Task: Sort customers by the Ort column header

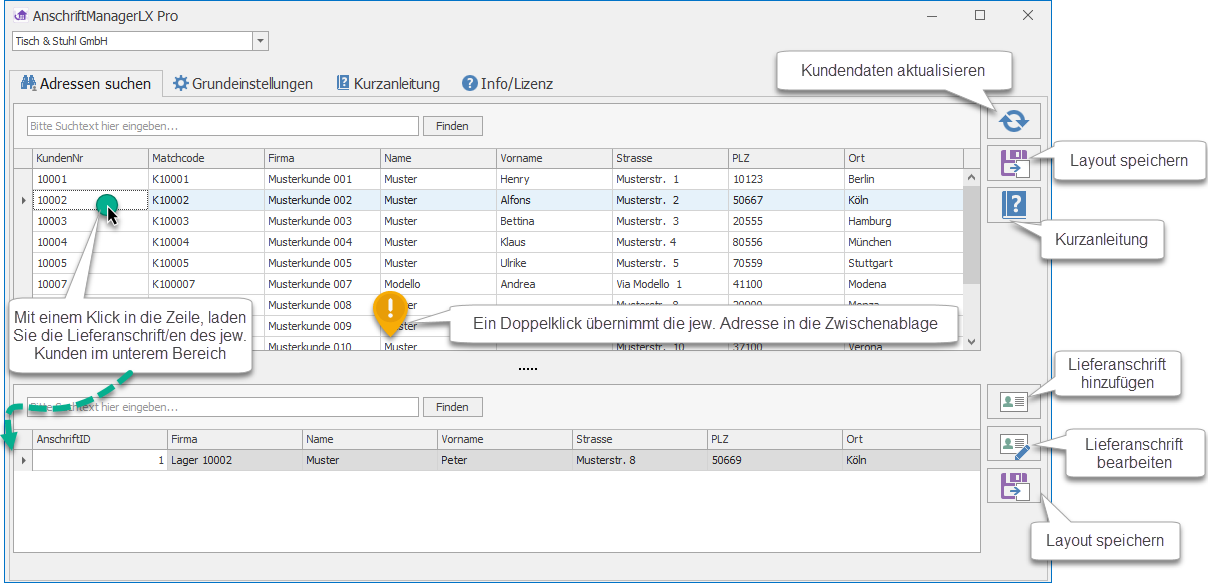Action: (x=904, y=158)
